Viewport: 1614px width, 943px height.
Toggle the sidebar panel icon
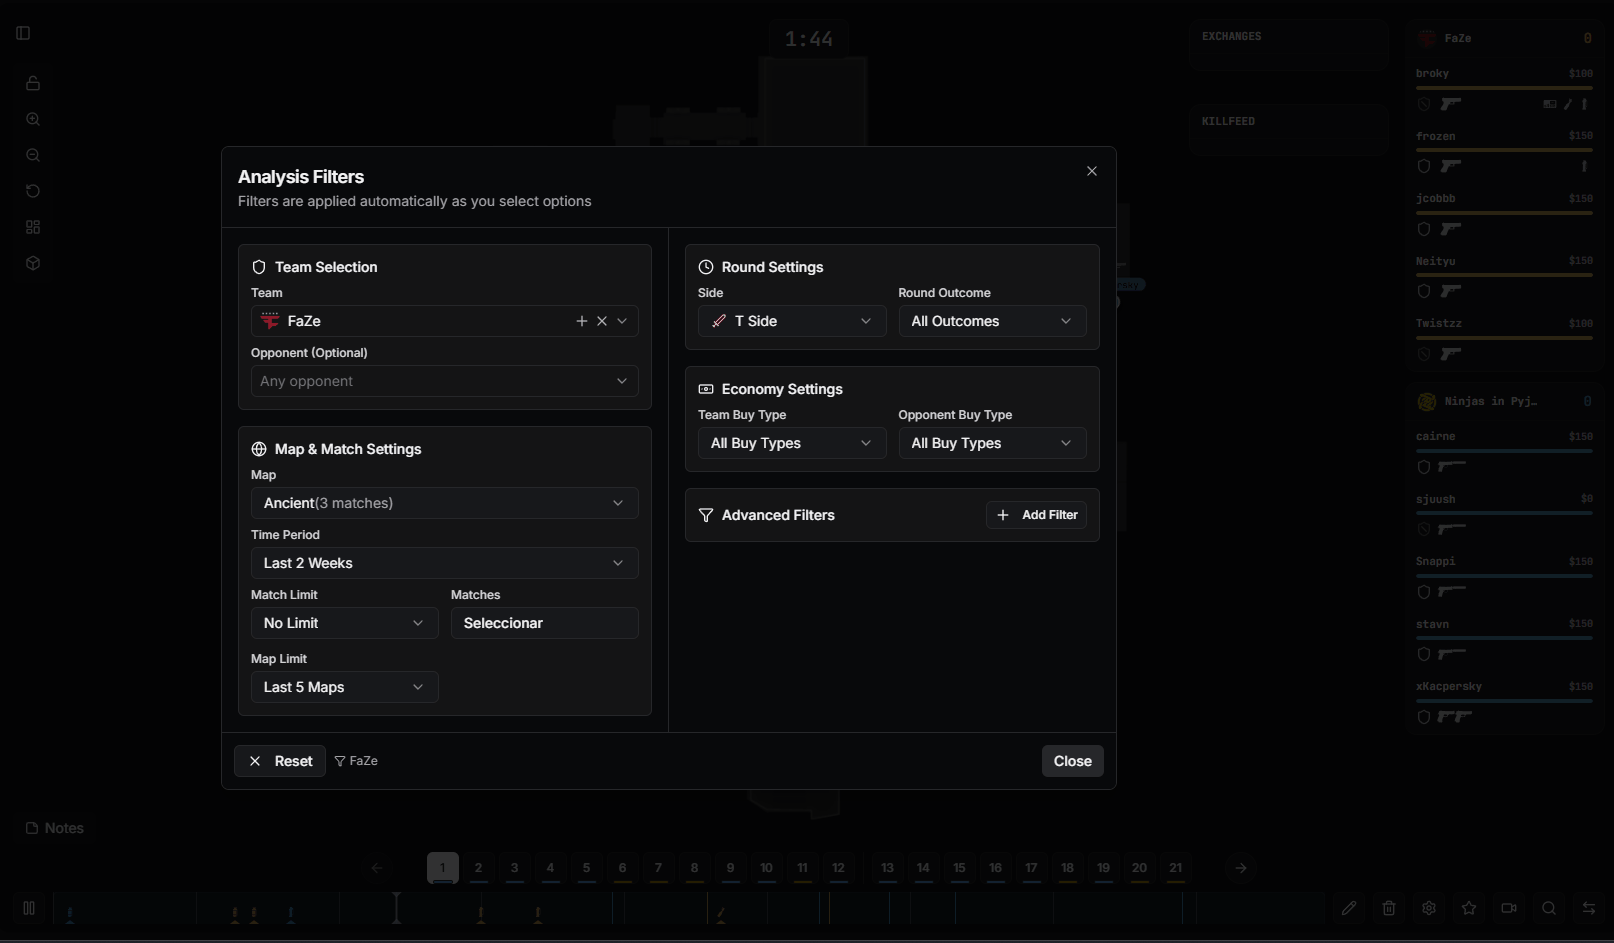23,33
